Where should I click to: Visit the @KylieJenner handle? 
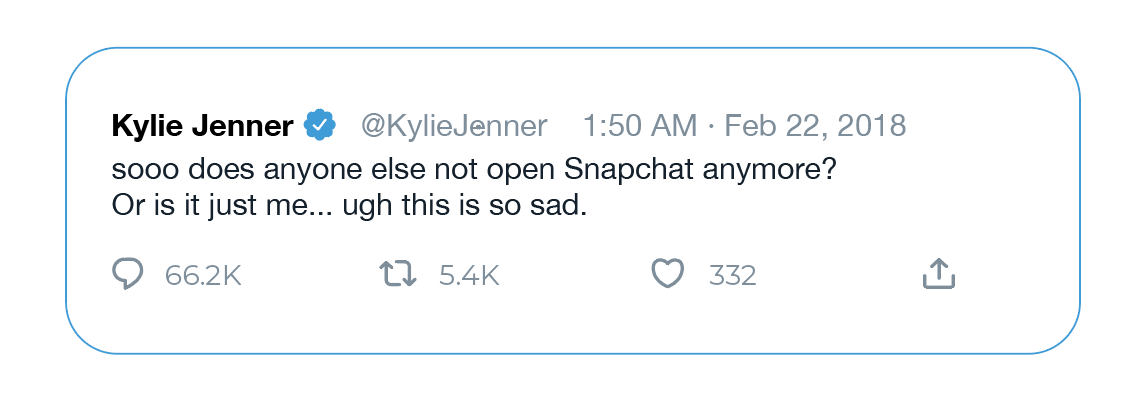pos(454,126)
